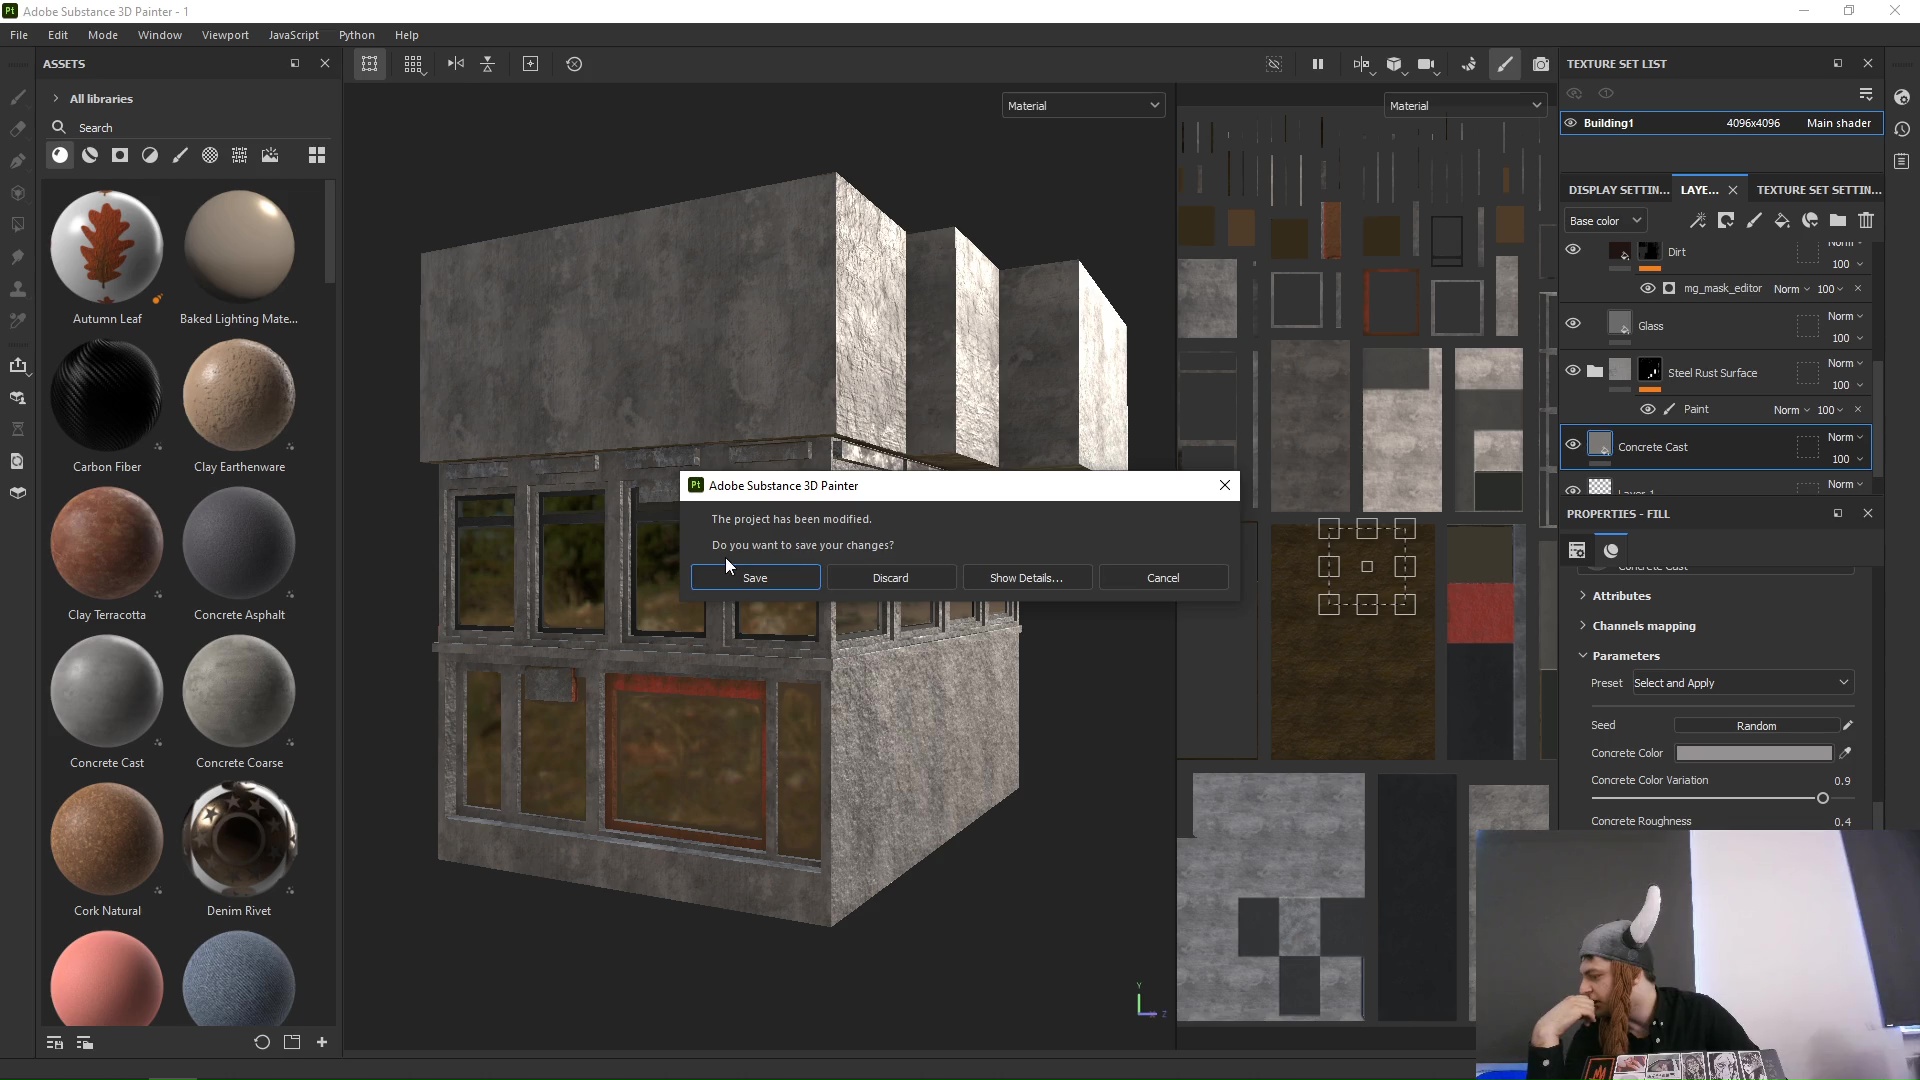Open the Base color channel dropdown
This screenshot has height=1080, width=1920.
coord(1604,220)
